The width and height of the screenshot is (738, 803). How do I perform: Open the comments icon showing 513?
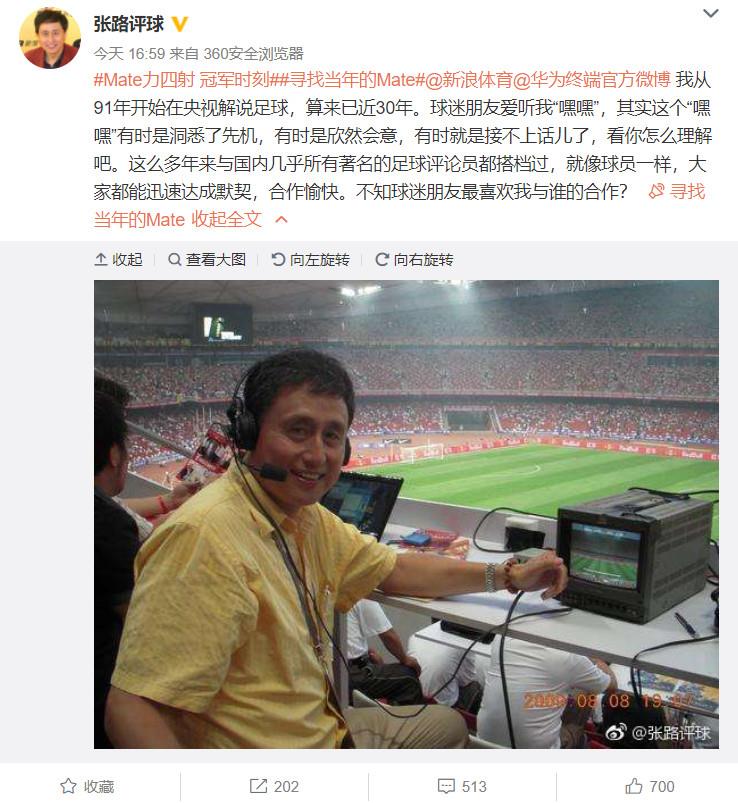tap(446, 786)
